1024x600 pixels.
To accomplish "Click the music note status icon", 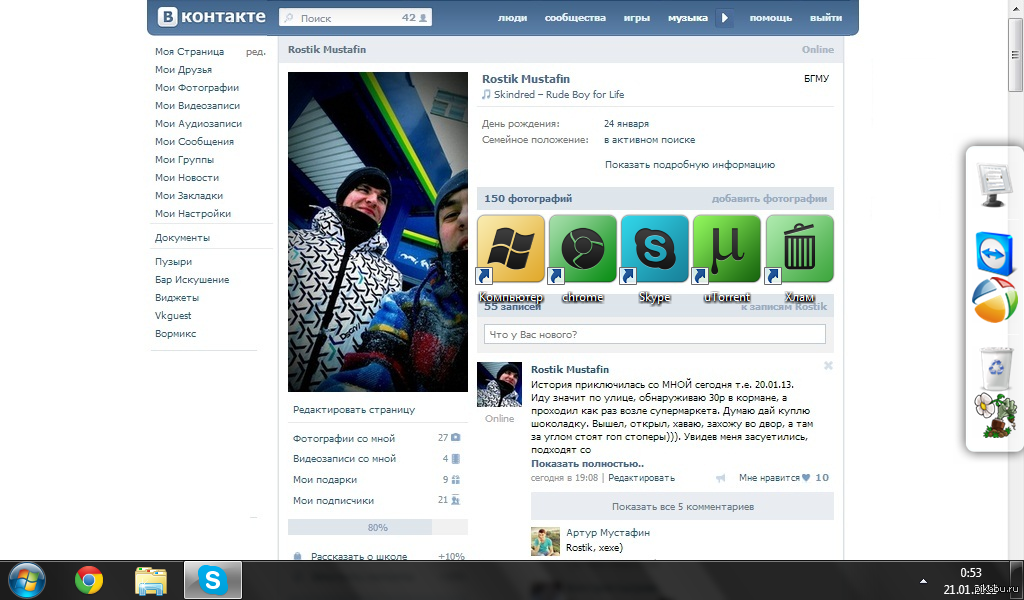I will [486, 94].
